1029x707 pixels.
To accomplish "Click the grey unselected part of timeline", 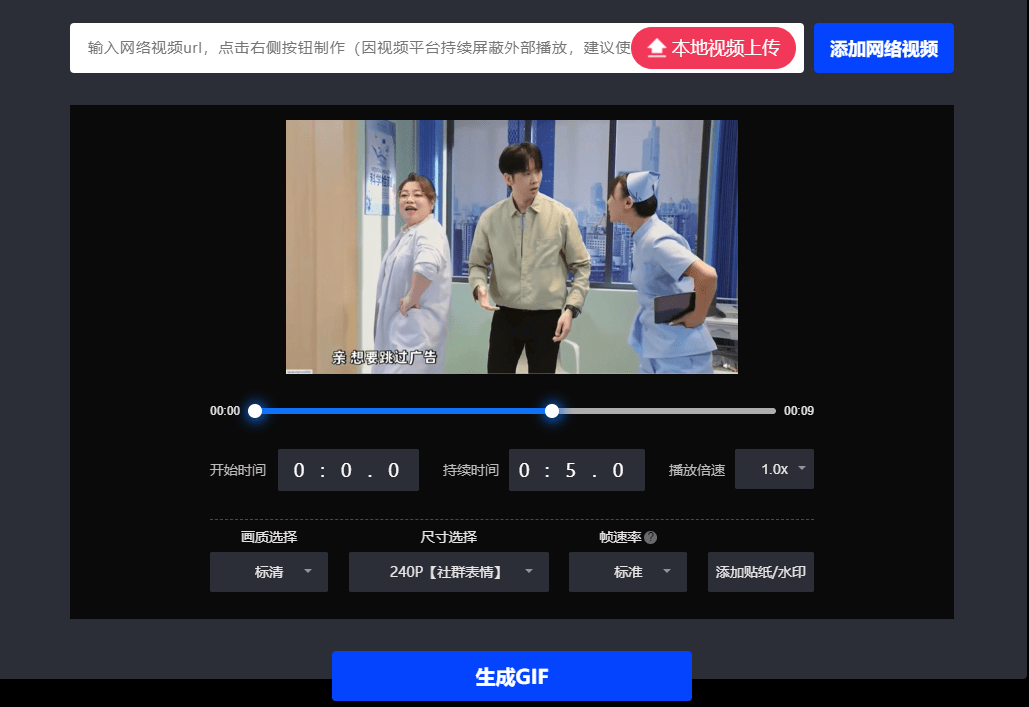I will pyautogui.click(x=665, y=411).
